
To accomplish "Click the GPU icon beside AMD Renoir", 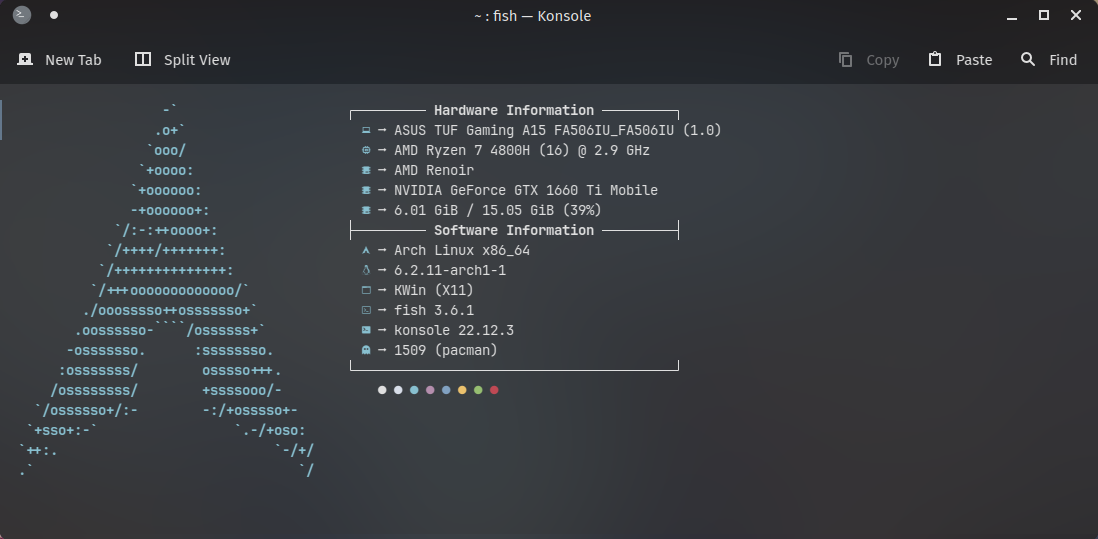I will pyautogui.click(x=366, y=170).
